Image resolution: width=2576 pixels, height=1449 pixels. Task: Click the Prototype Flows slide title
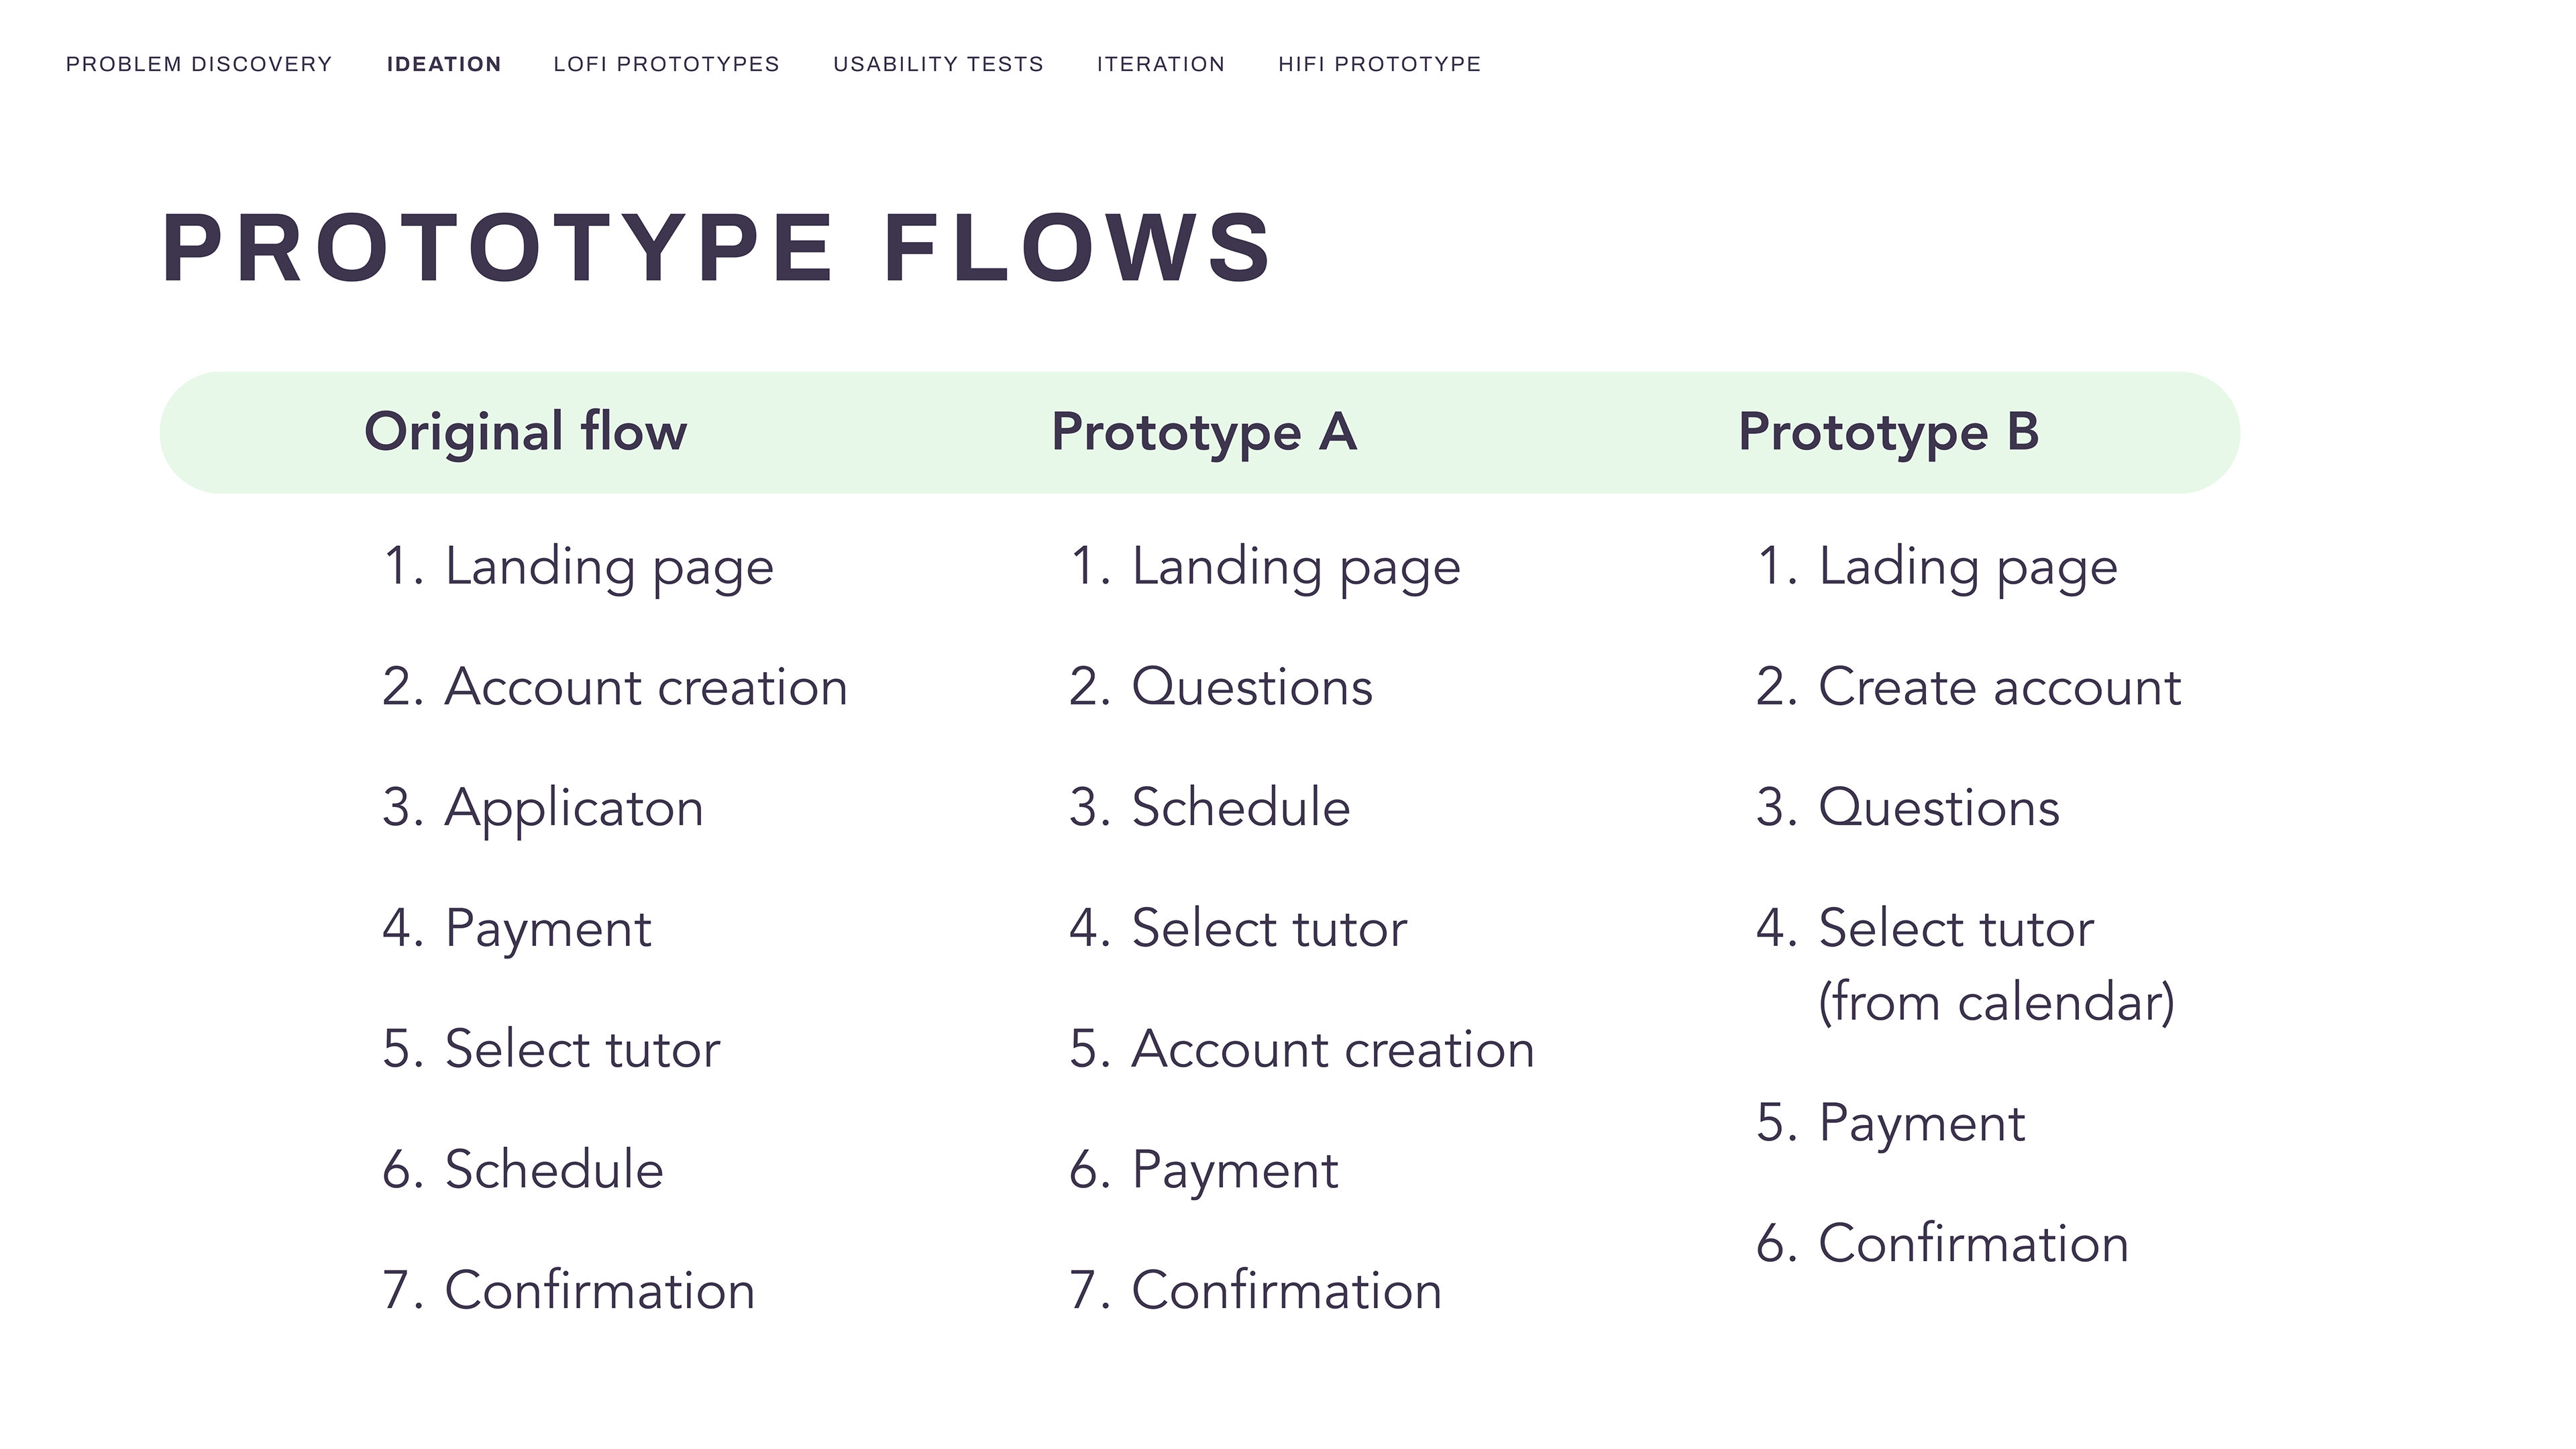click(x=716, y=248)
